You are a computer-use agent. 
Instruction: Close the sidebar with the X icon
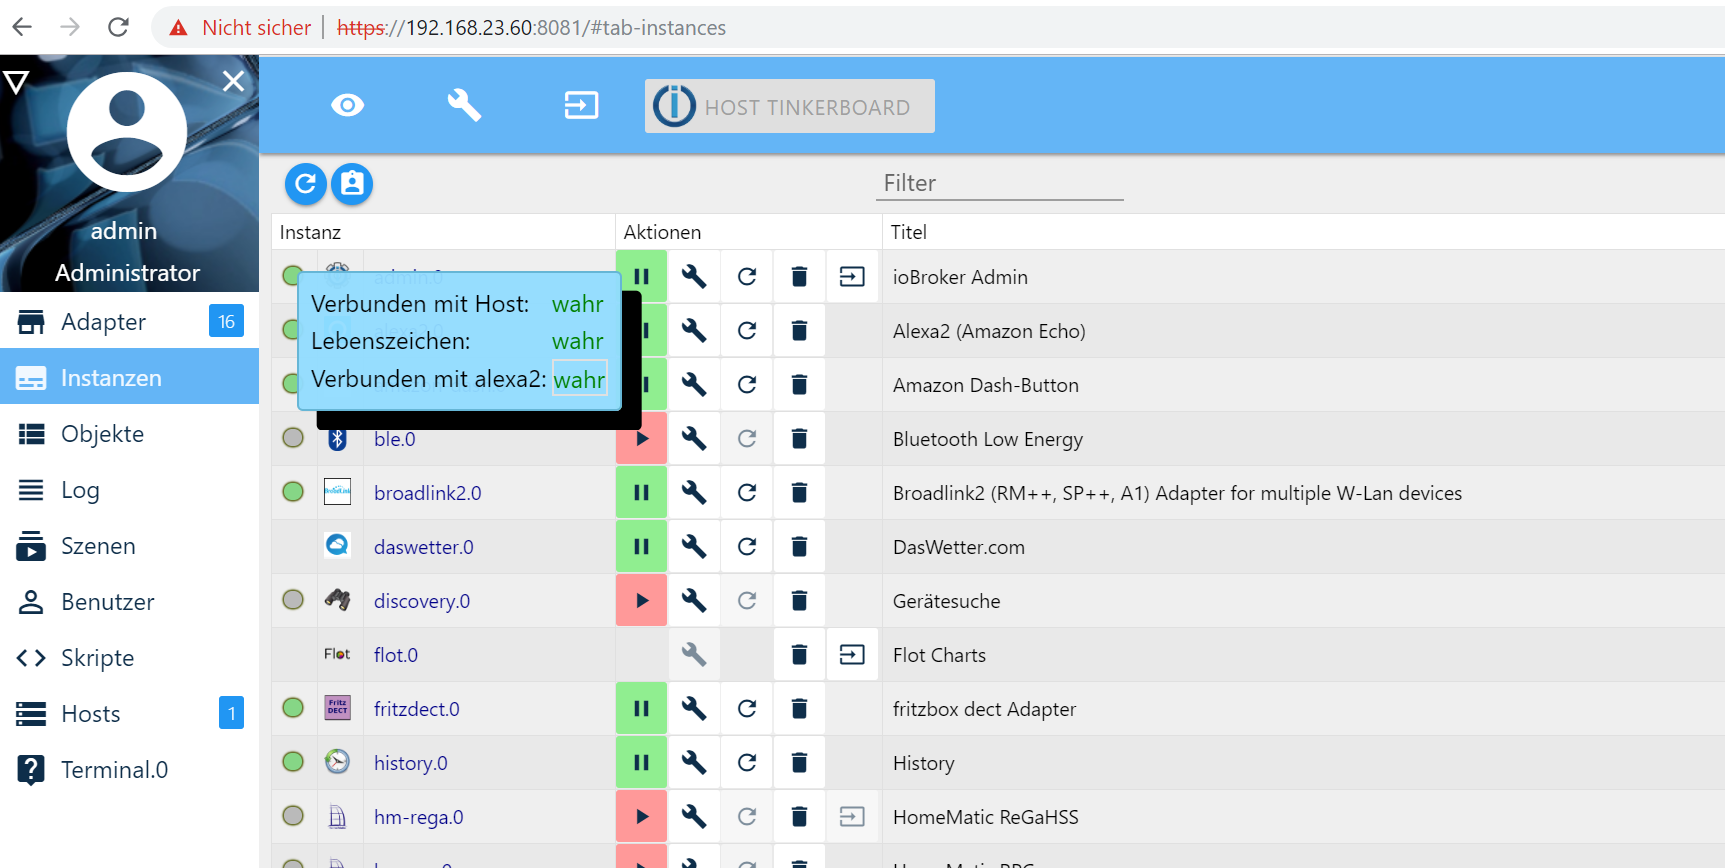pyautogui.click(x=233, y=81)
